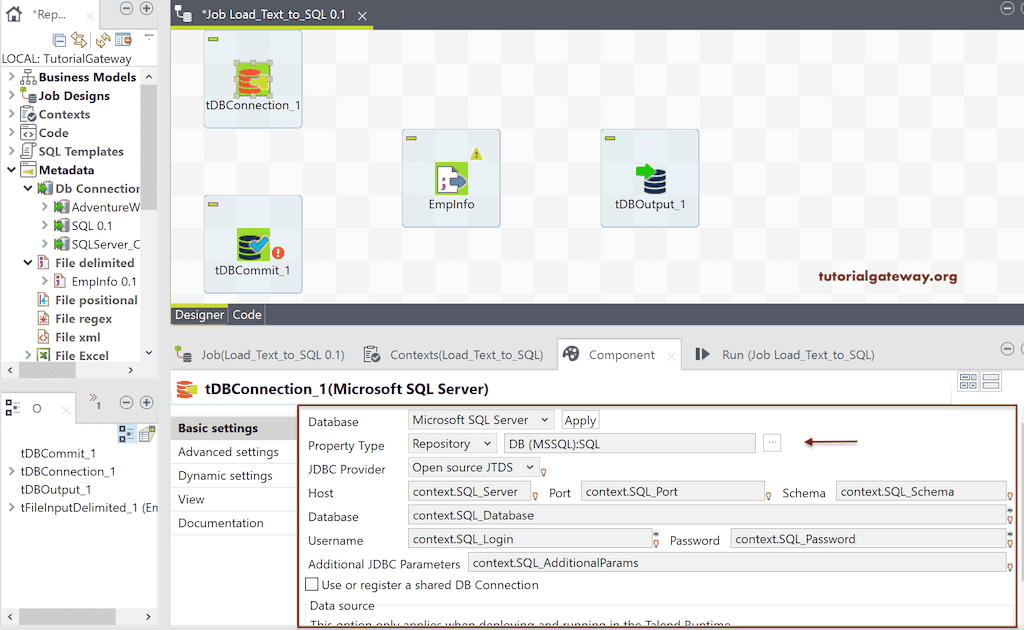Click the outline preview icon
Image resolution: width=1024 pixels, height=630 pixels.
147,433
